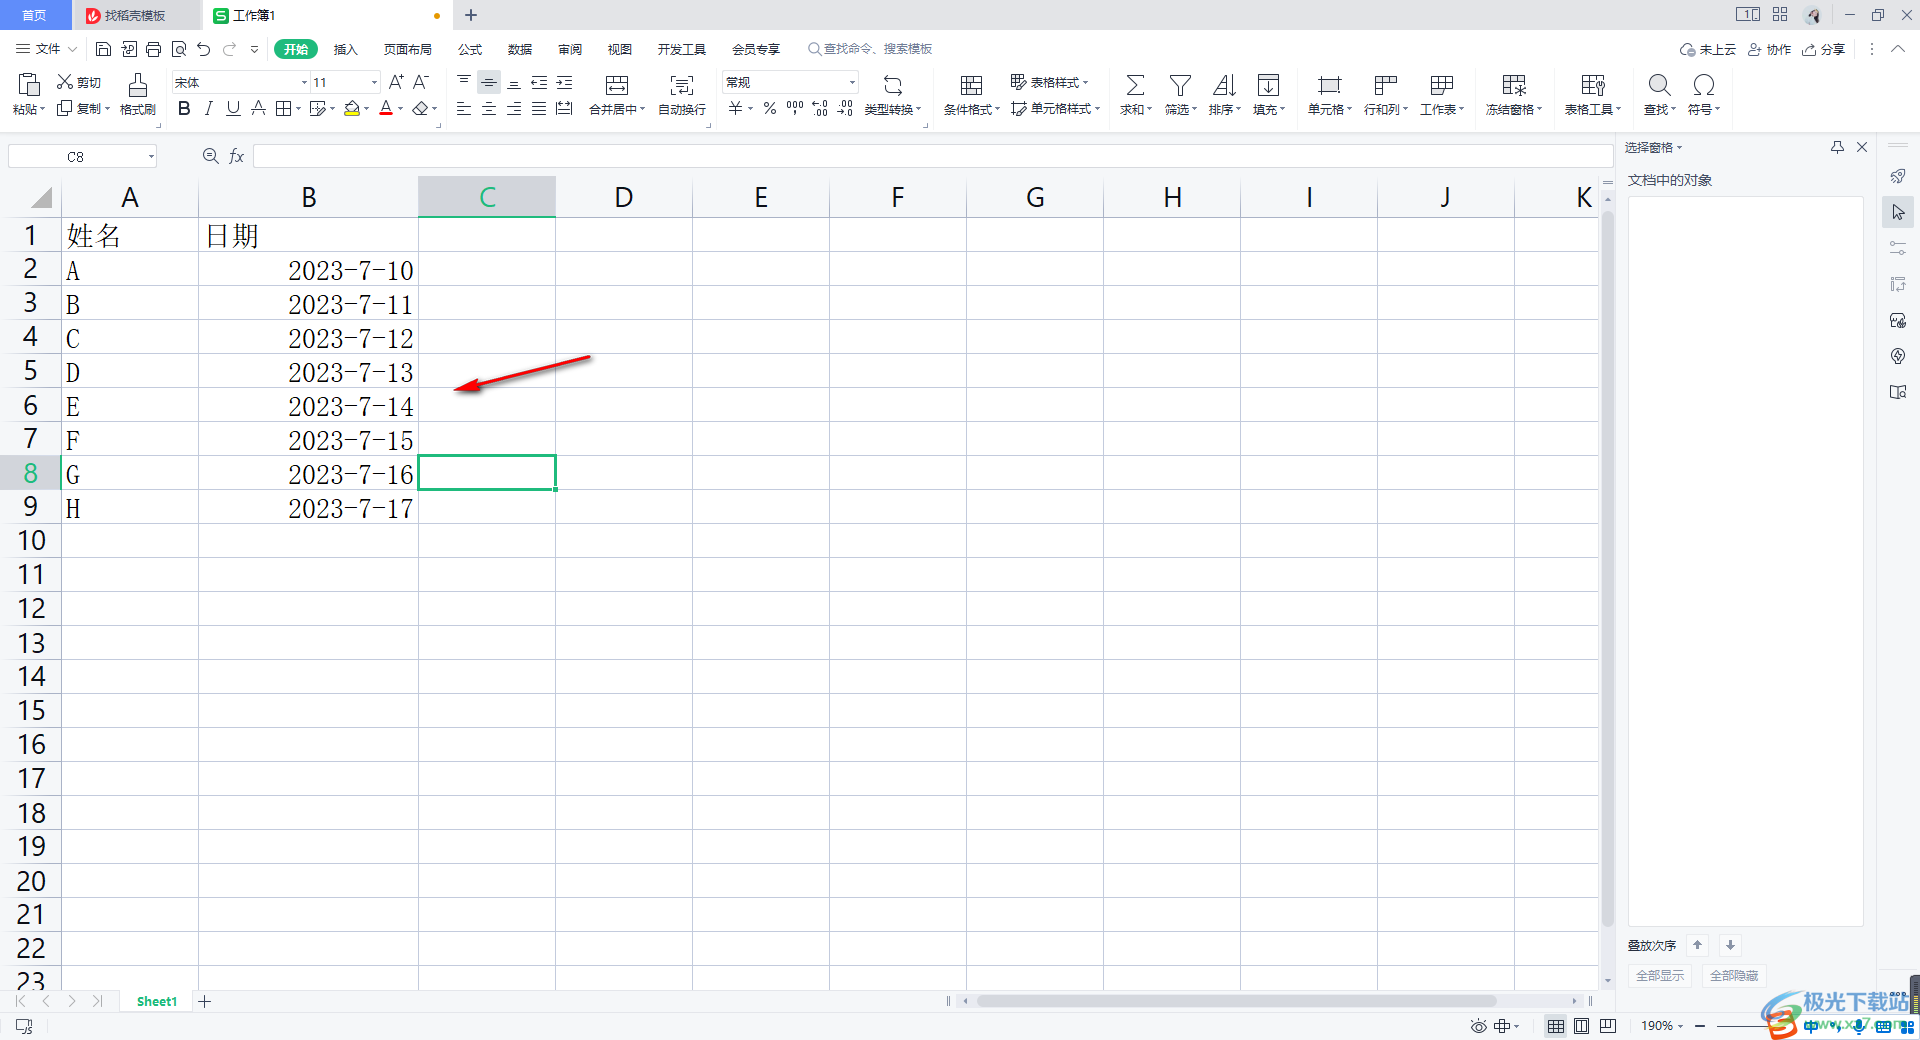Click the Print icon
Image resolution: width=1920 pixels, height=1040 pixels.
153,49
